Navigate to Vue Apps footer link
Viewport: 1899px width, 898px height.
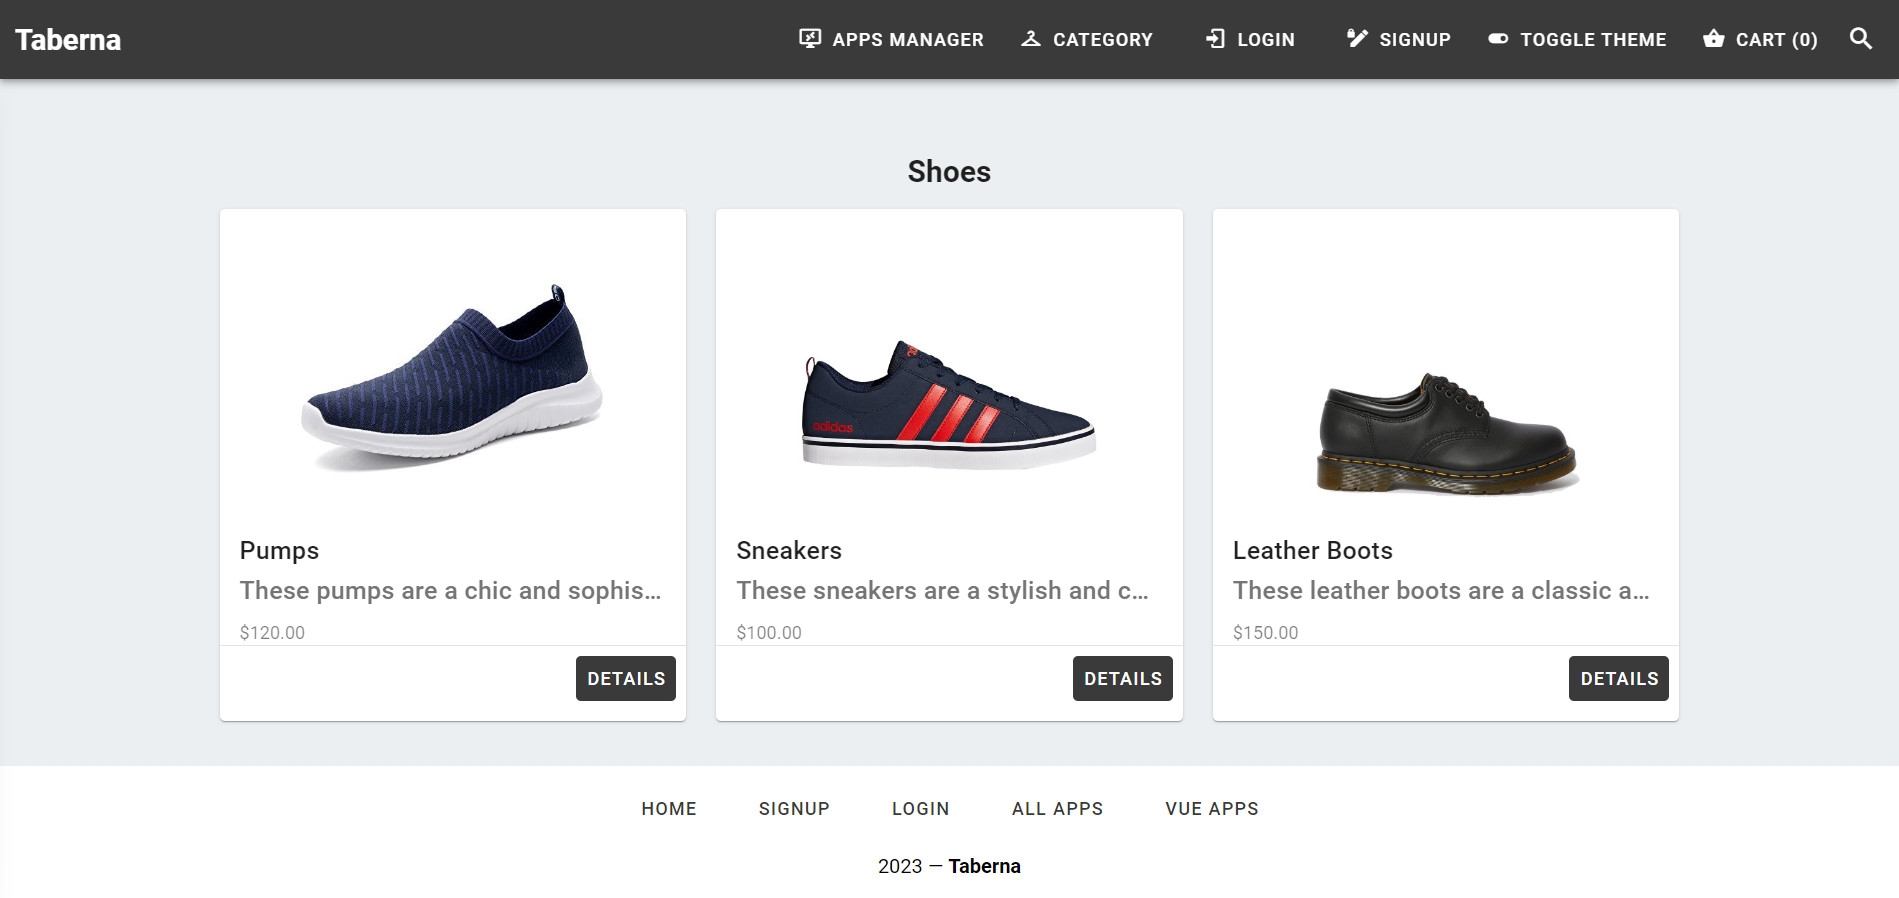click(1211, 808)
